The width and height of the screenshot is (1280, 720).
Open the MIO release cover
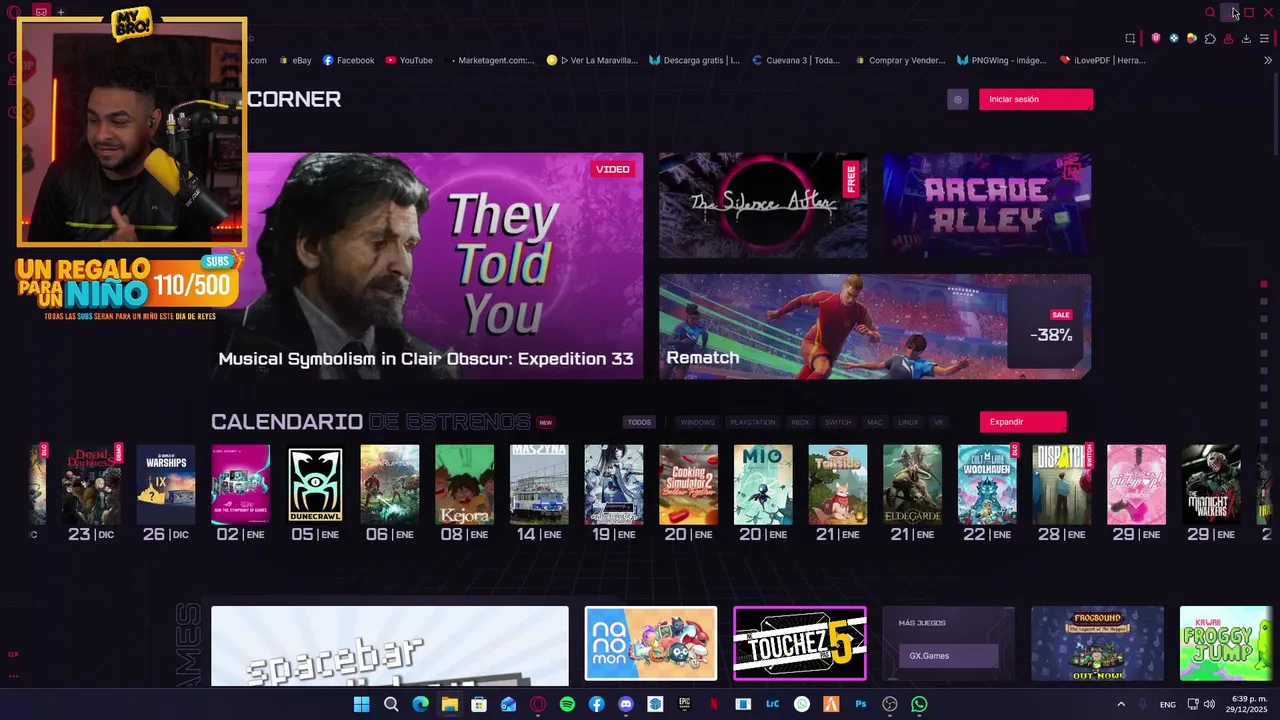click(x=763, y=485)
